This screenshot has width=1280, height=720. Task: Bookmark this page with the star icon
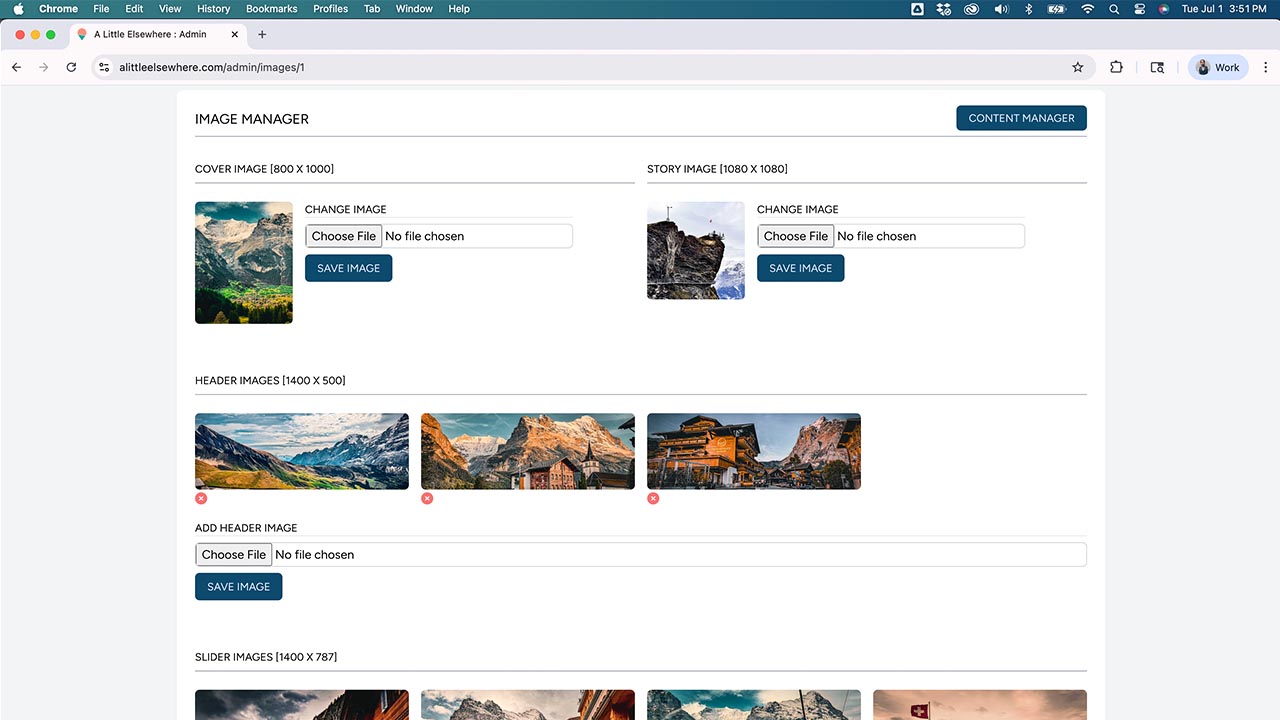tap(1077, 67)
